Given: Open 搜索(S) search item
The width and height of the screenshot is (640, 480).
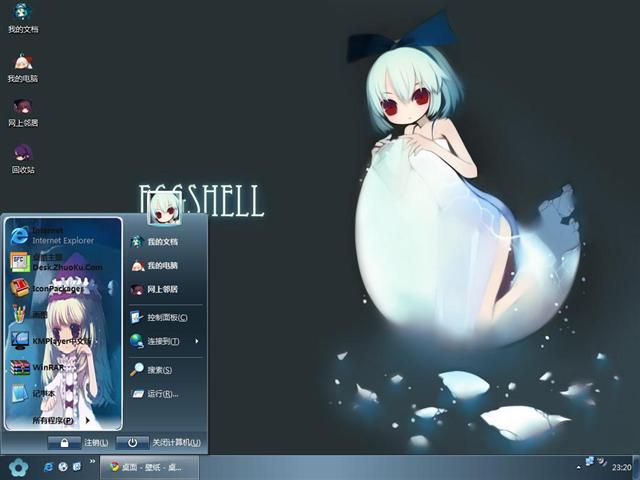Looking at the screenshot, I should coord(152,370).
